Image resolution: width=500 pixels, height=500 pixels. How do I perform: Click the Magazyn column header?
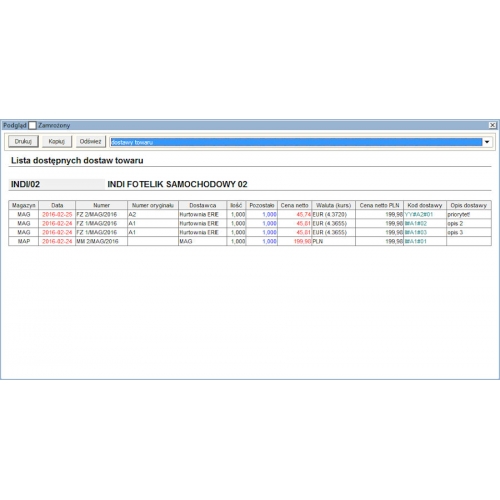24,205
